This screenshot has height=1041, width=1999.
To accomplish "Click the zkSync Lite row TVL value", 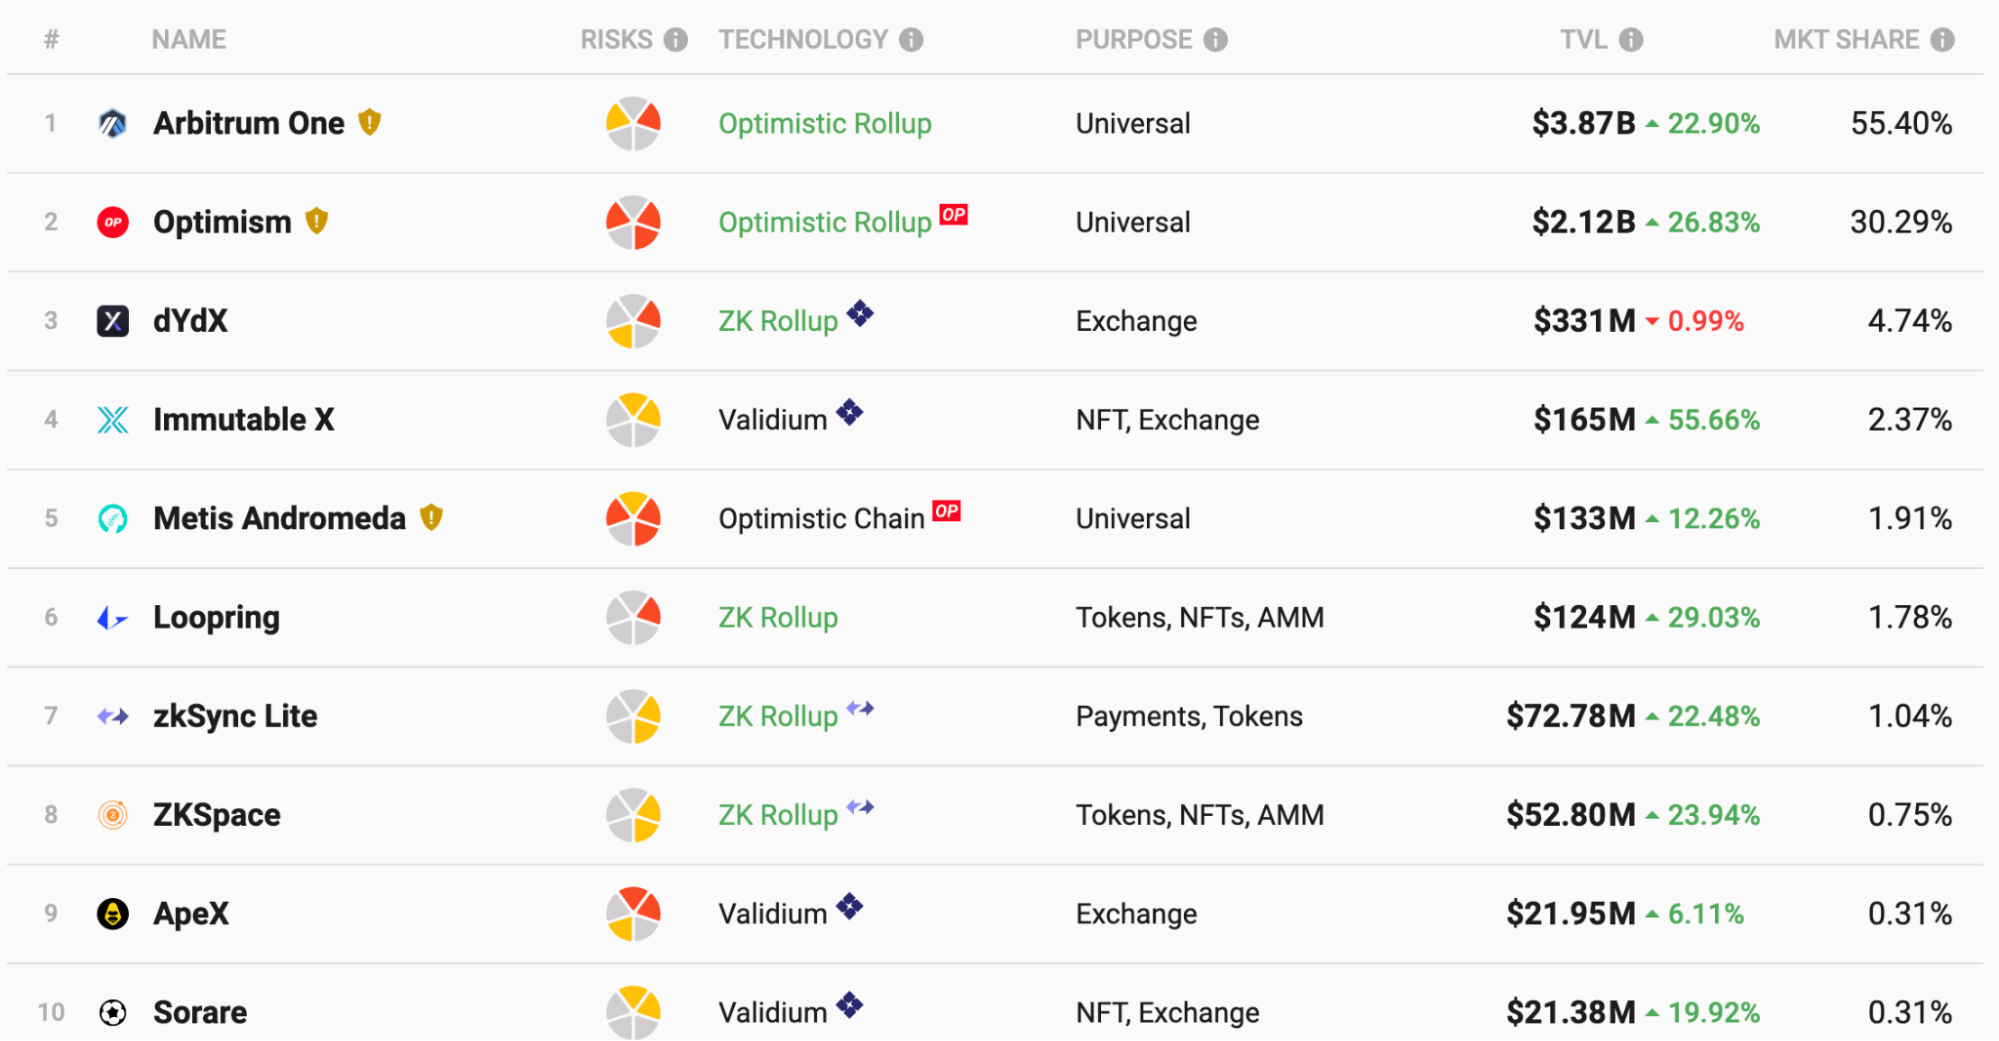I will pos(1571,716).
